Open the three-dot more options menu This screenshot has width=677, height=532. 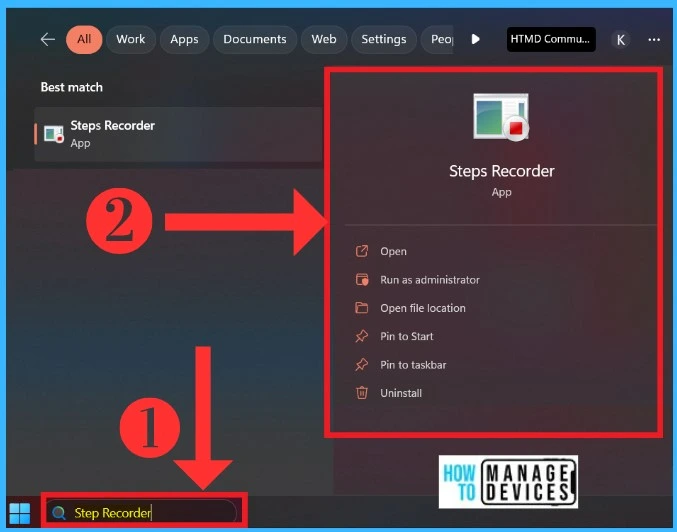click(654, 39)
